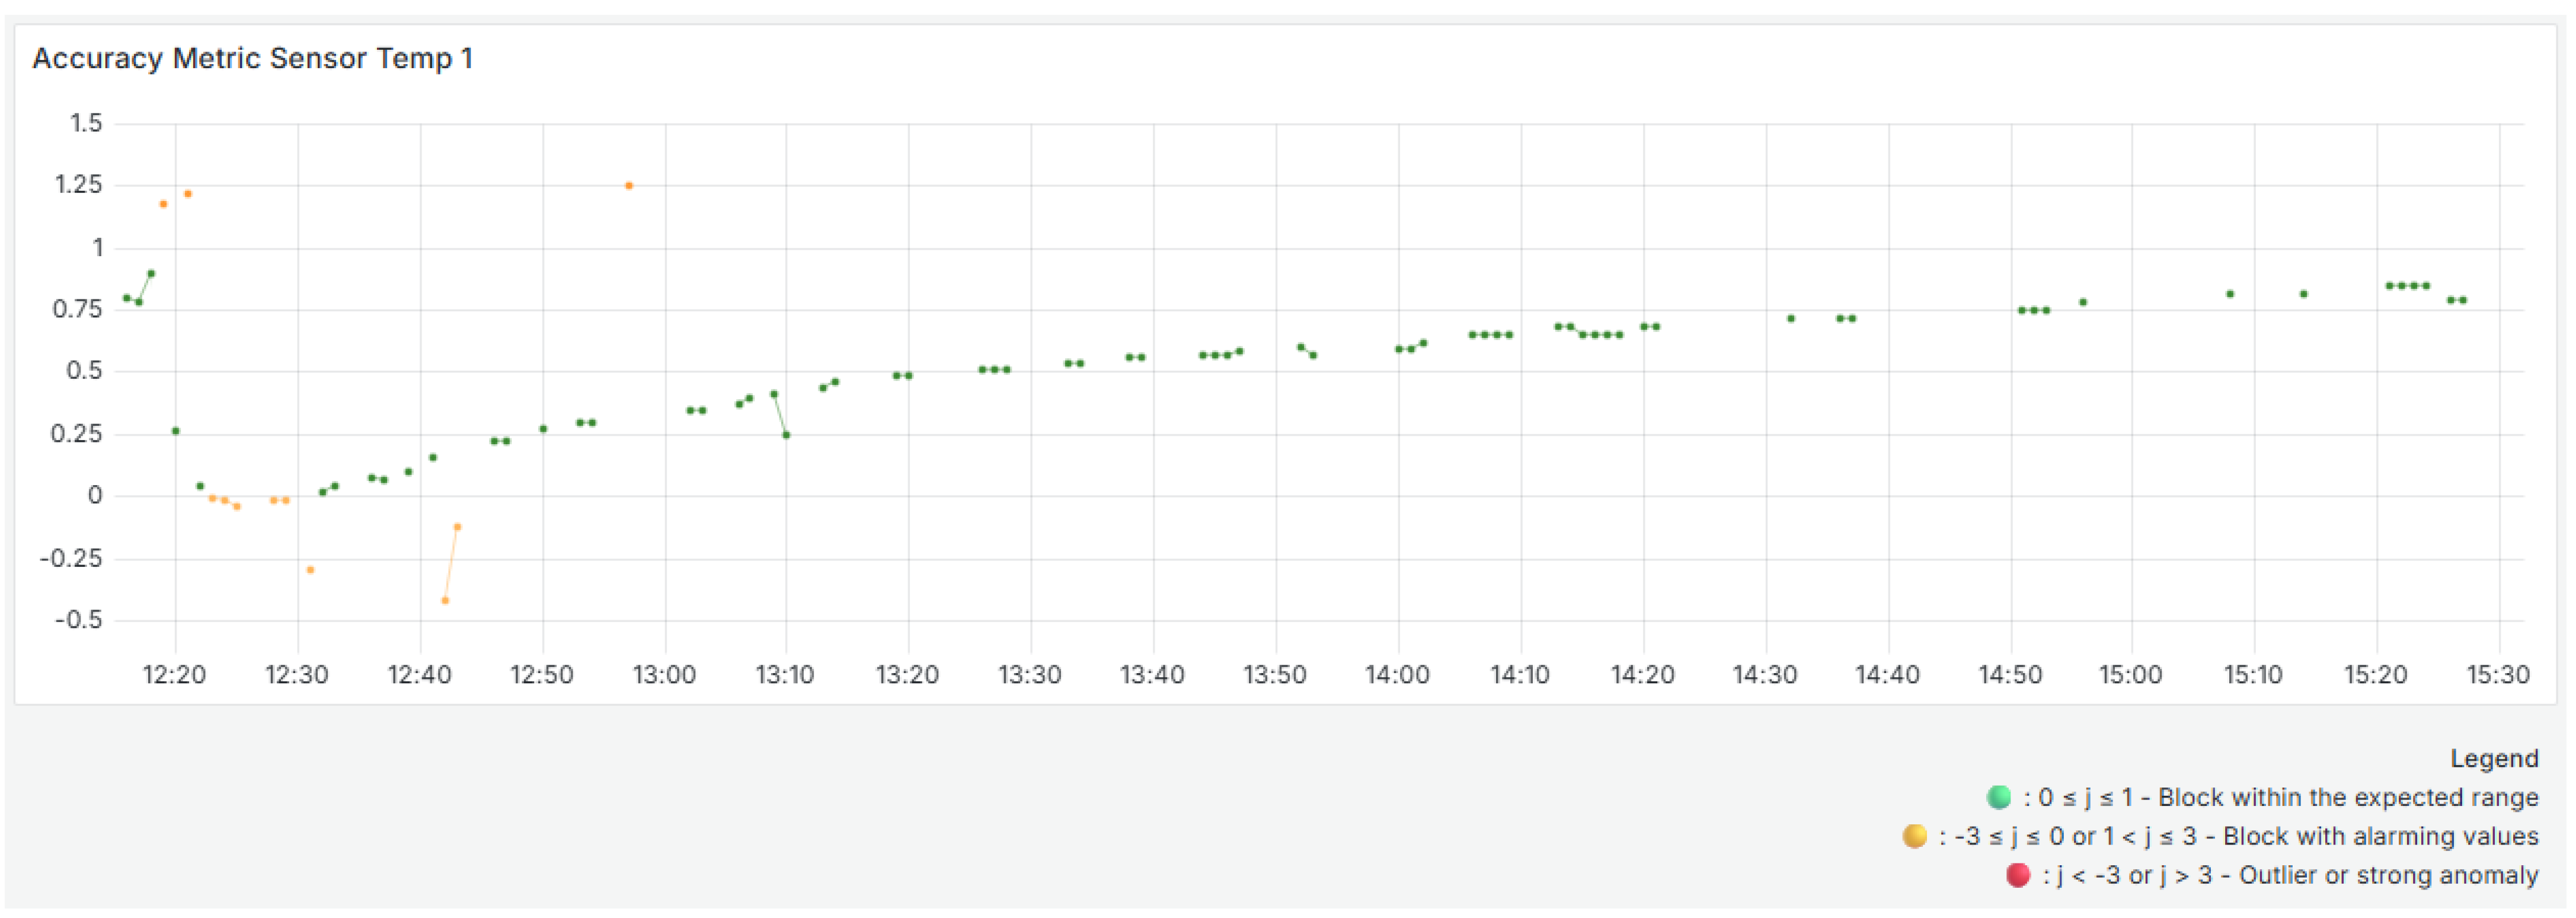Click the 13:00 x-axis time label
The width and height of the screenshot is (2576, 918).
(664, 675)
